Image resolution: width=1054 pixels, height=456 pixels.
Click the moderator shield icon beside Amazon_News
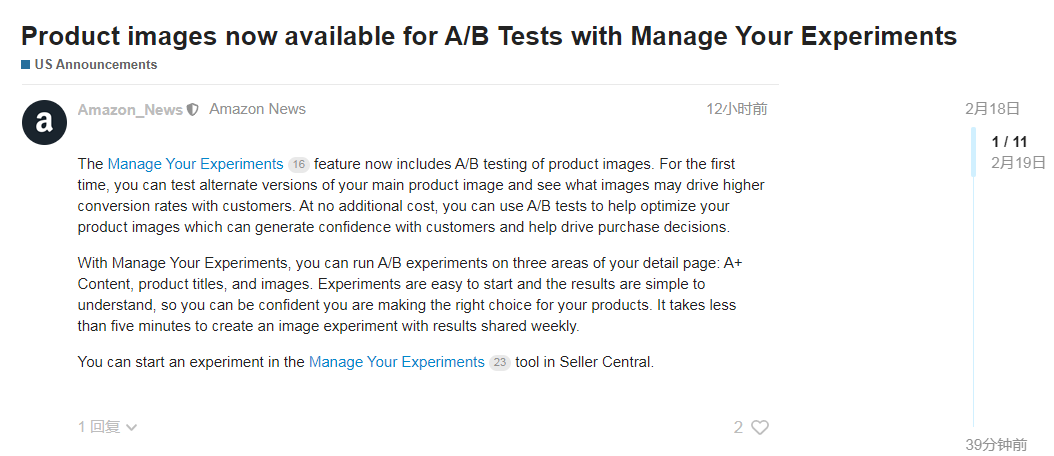[x=193, y=110]
